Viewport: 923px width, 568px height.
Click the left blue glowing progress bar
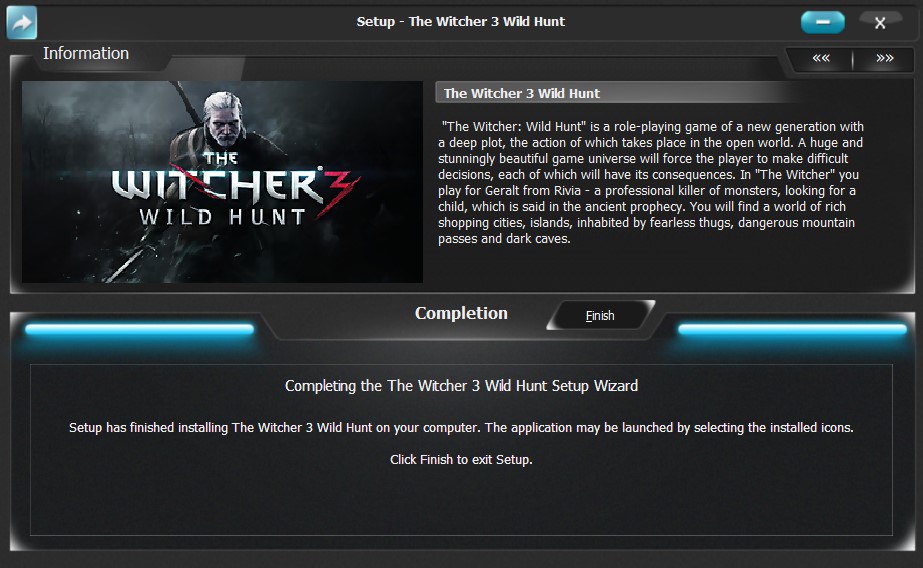[140, 330]
